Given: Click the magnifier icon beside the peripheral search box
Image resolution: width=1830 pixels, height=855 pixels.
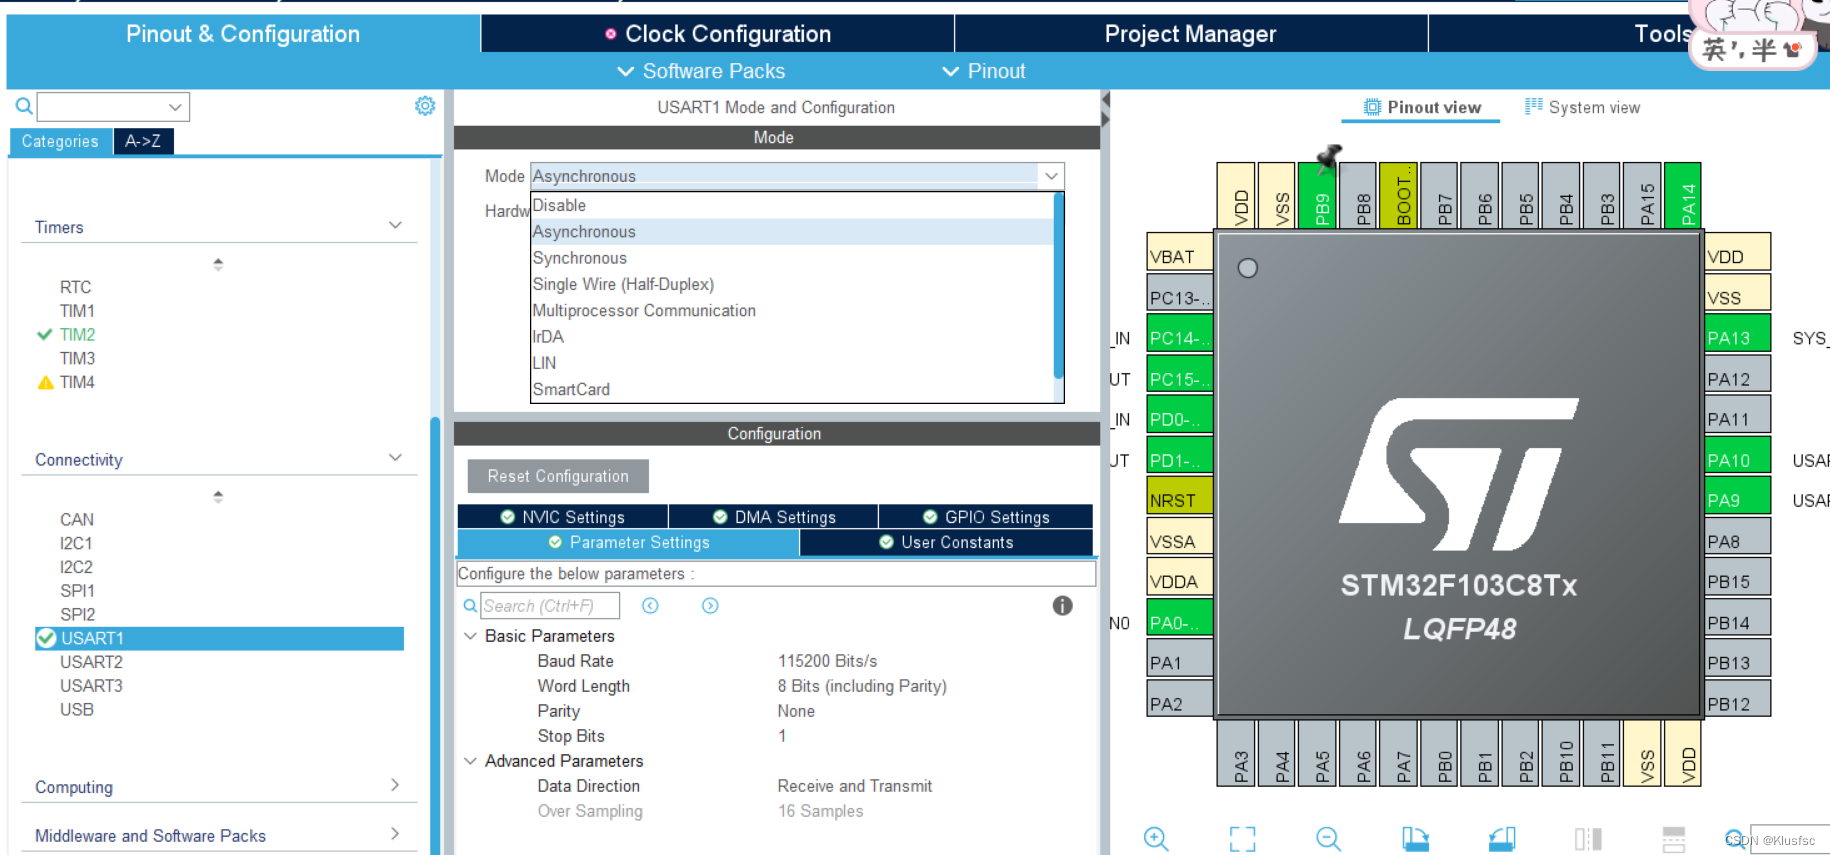Looking at the screenshot, I should [x=24, y=106].
